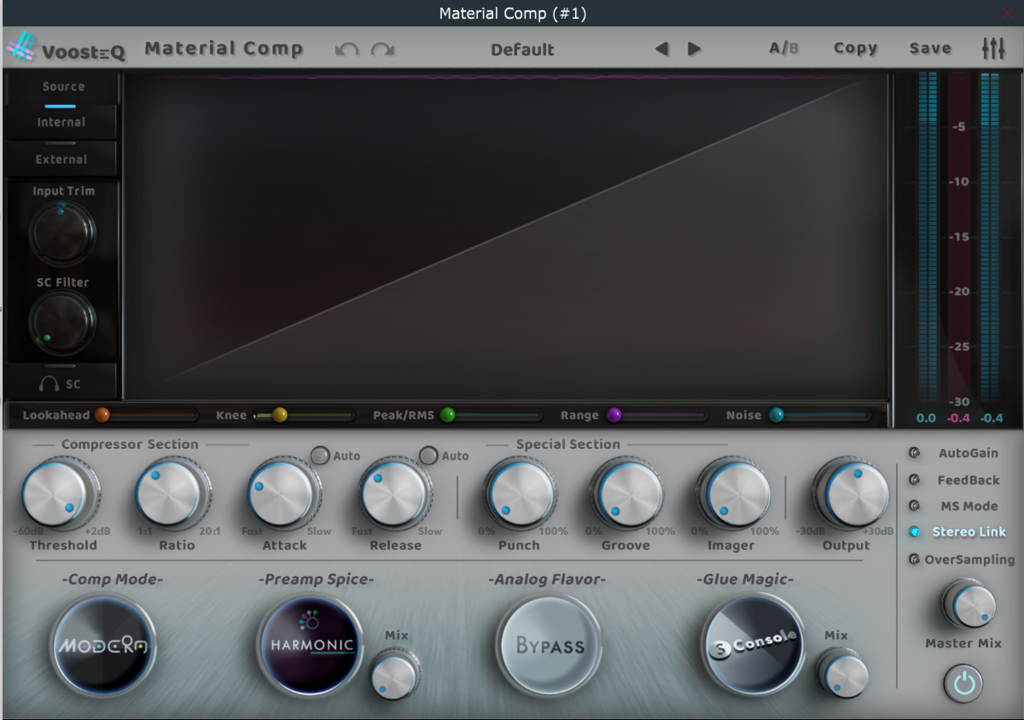This screenshot has height=720, width=1024.
Task: Click the Punch knob
Action: (x=519, y=493)
